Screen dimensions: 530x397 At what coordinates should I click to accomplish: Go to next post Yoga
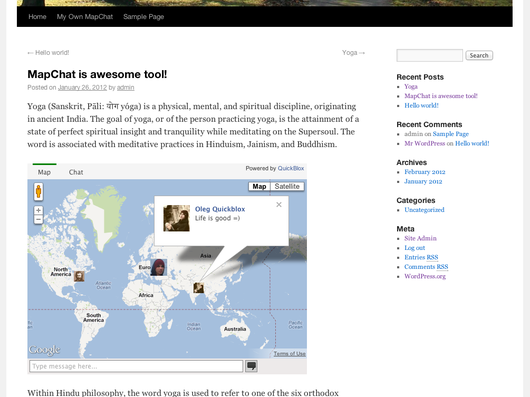pos(354,53)
